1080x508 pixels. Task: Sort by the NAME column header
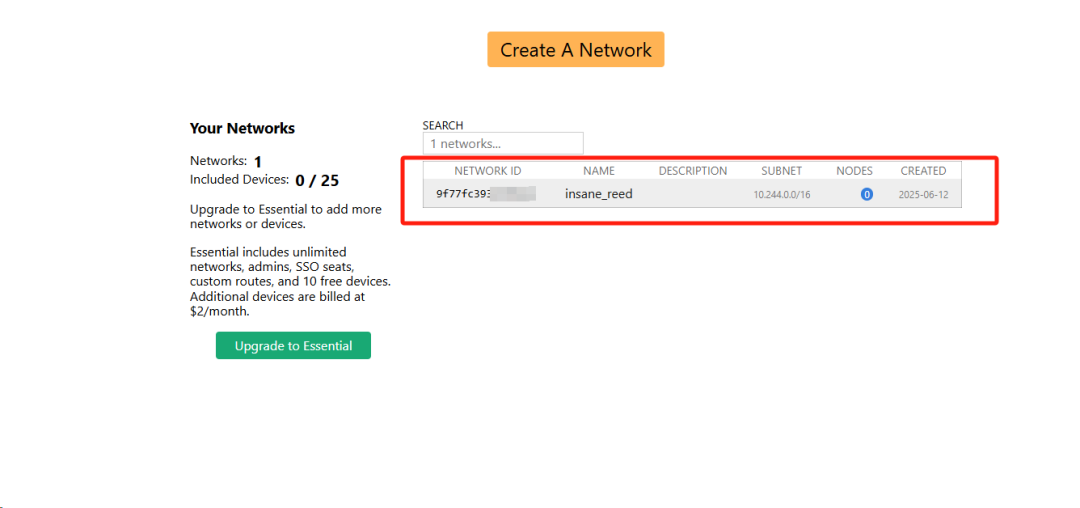599,171
